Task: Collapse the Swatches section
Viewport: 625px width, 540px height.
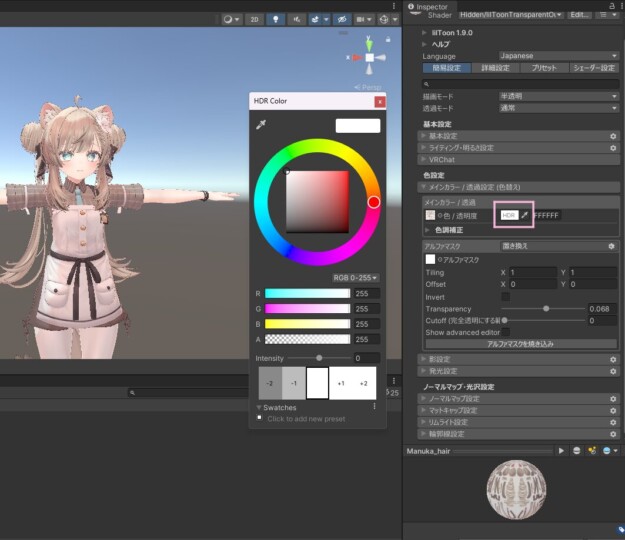Action: (x=259, y=408)
